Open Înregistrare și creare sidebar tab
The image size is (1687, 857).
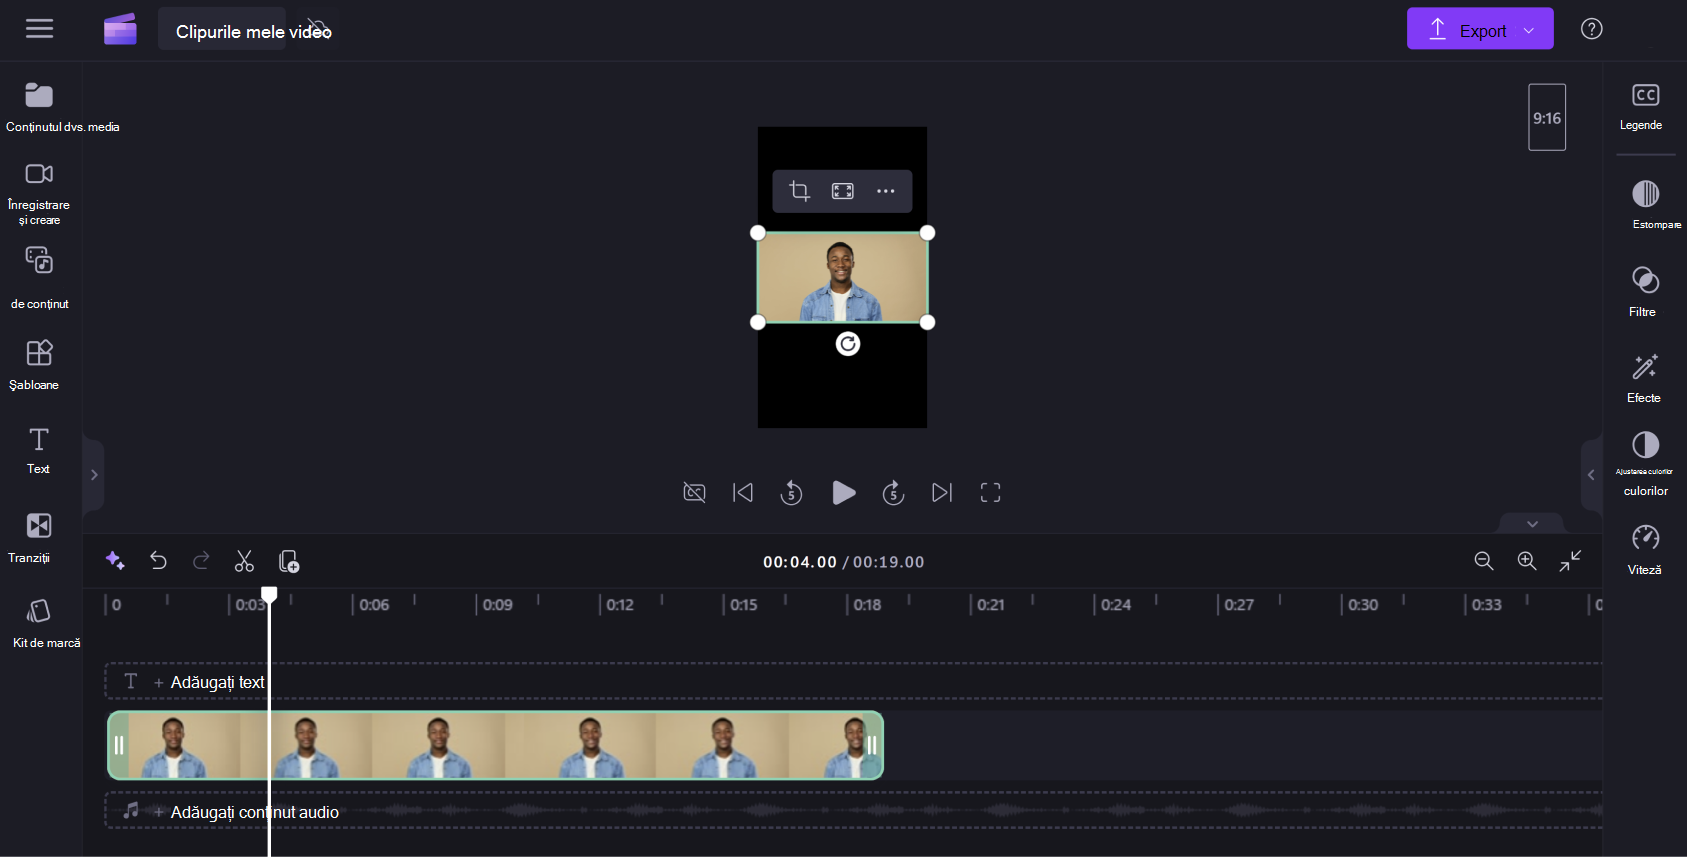click(x=39, y=194)
